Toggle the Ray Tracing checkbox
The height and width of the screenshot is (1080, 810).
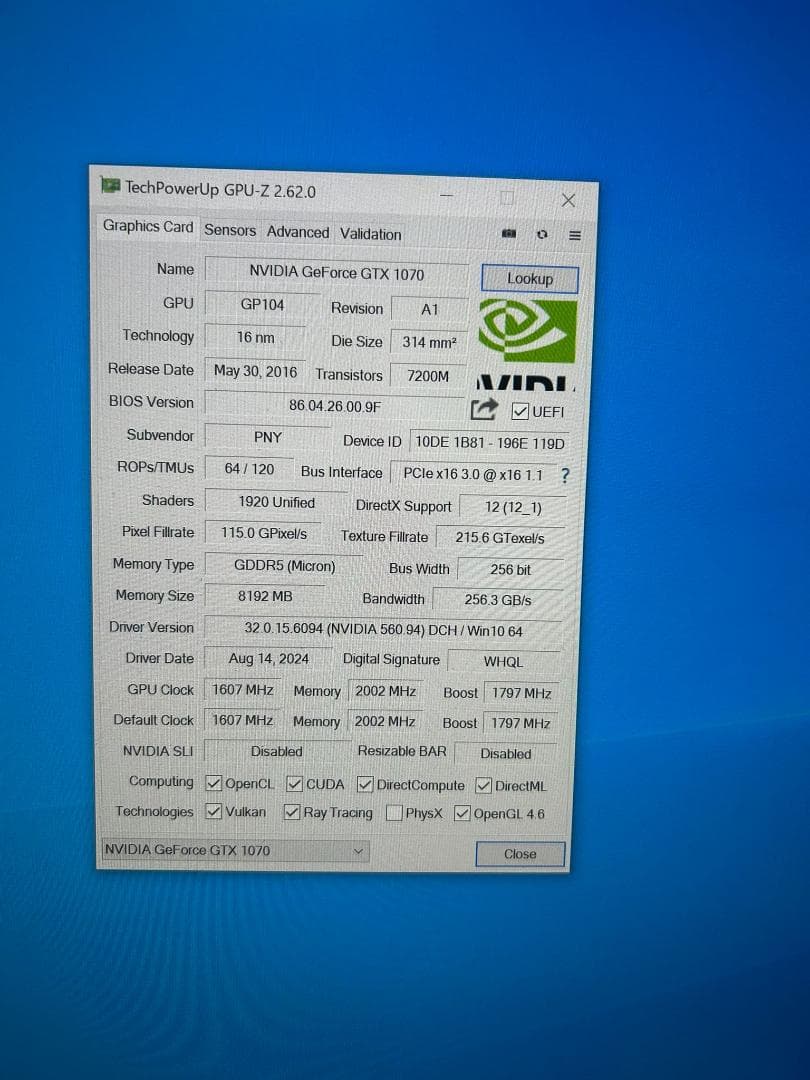coord(292,812)
